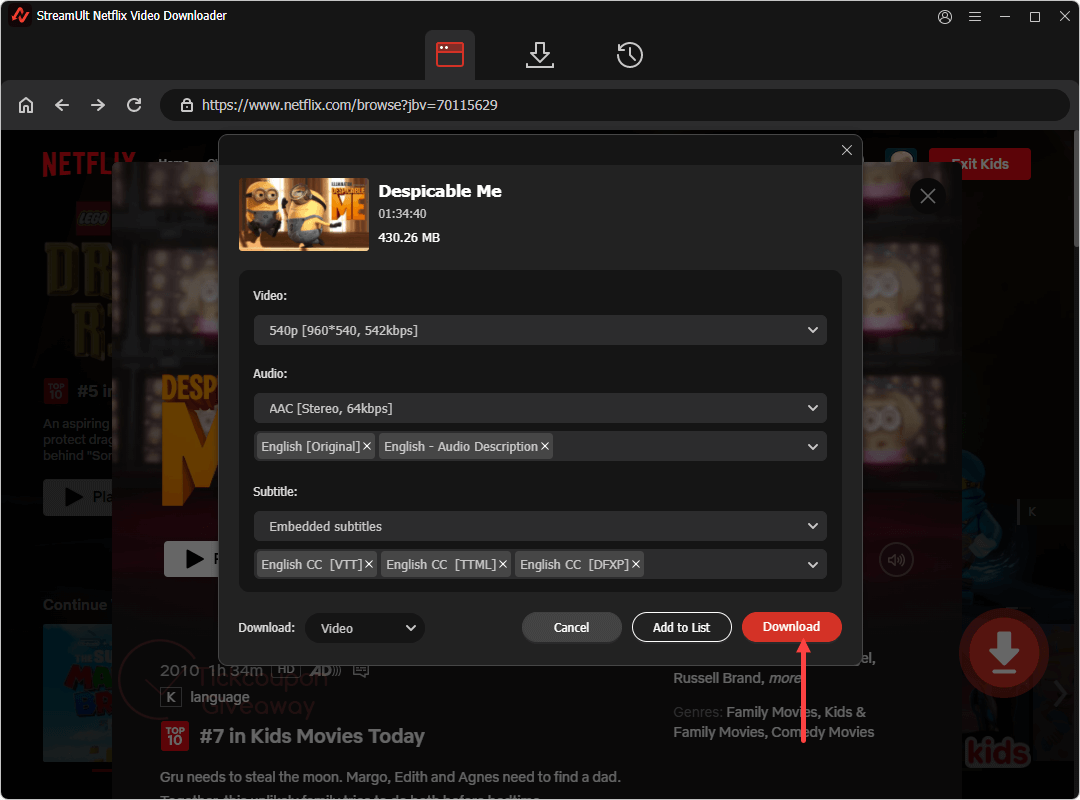Viewport: 1080px width, 800px height.
Task: Open the audio language selection dropdown
Action: [x=813, y=447]
